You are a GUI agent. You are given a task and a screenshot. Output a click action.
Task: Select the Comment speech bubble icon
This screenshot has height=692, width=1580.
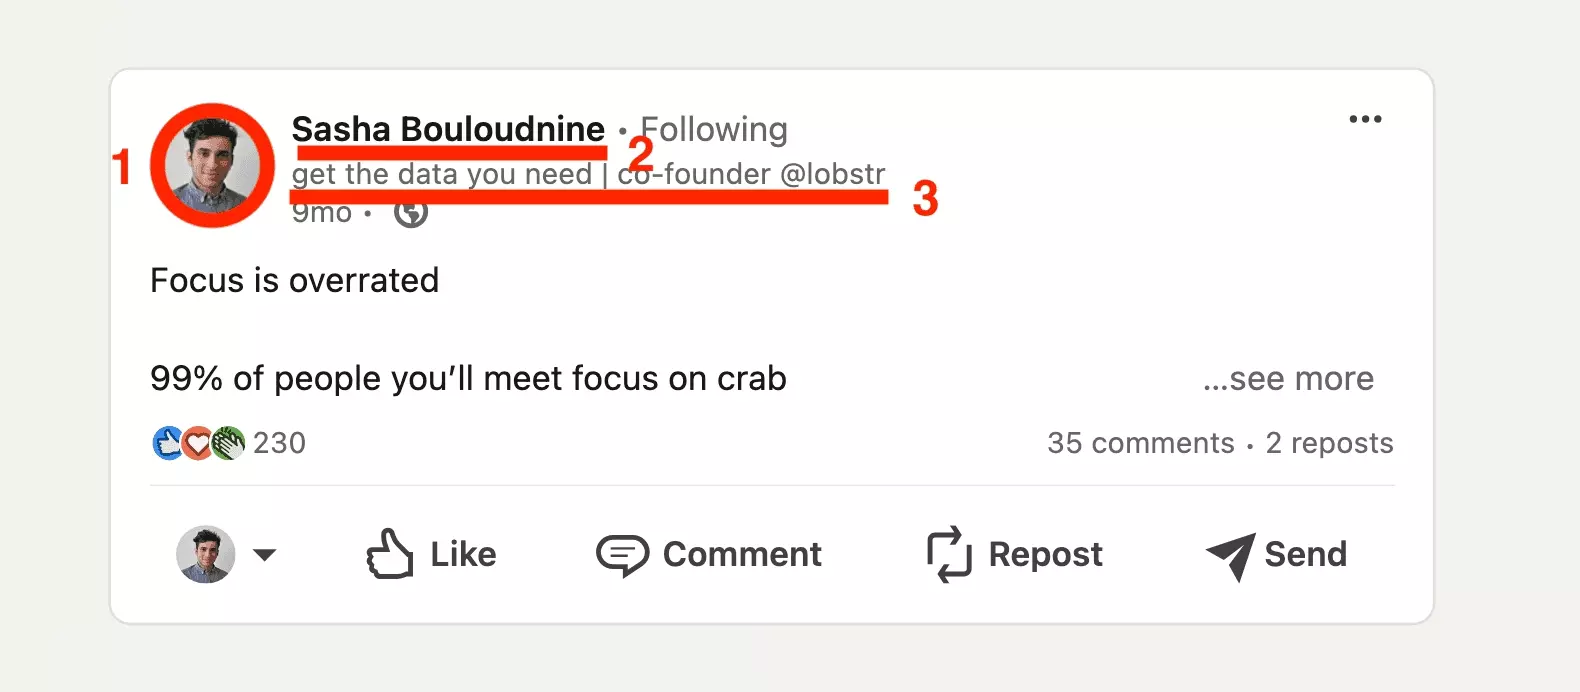(x=622, y=553)
